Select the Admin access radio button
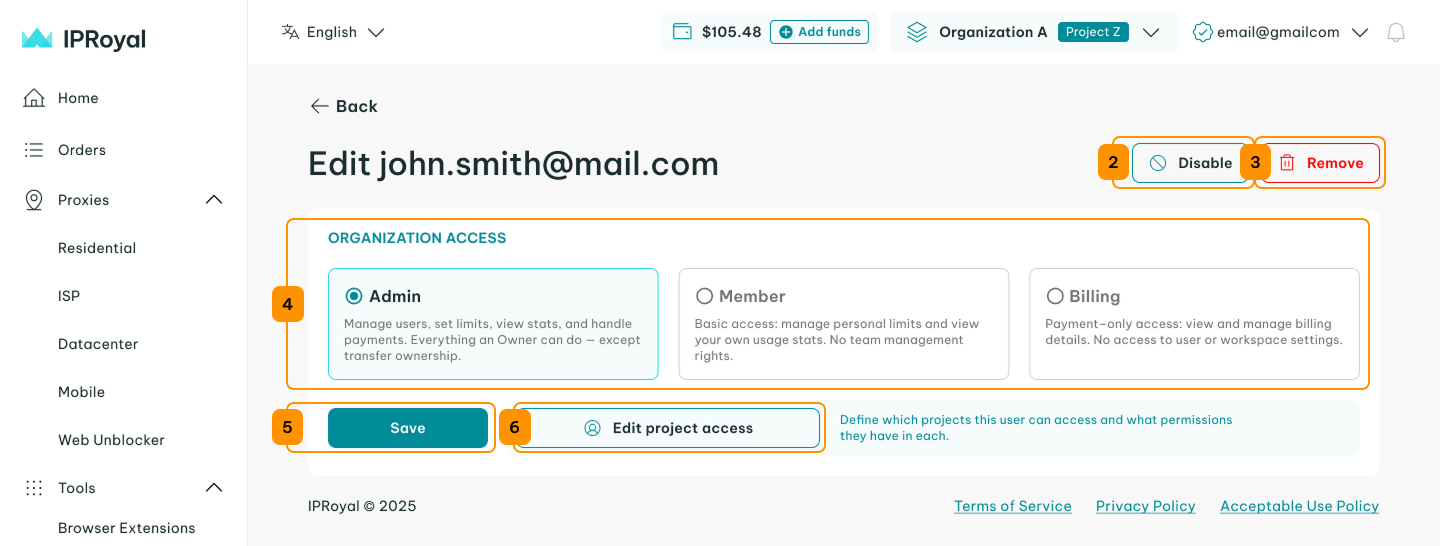The image size is (1440, 546). coord(354,296)
